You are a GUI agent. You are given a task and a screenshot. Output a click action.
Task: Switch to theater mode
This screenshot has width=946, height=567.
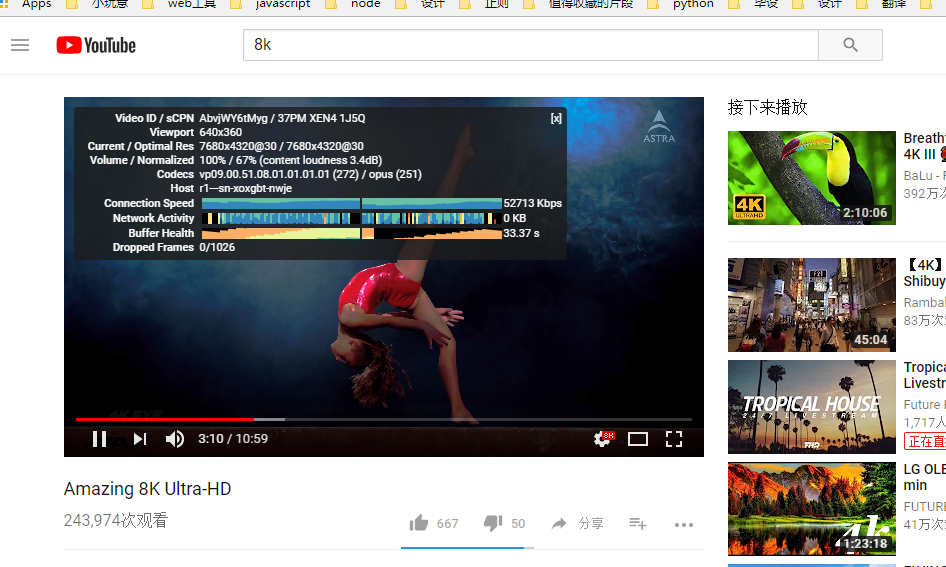(638, 439)
